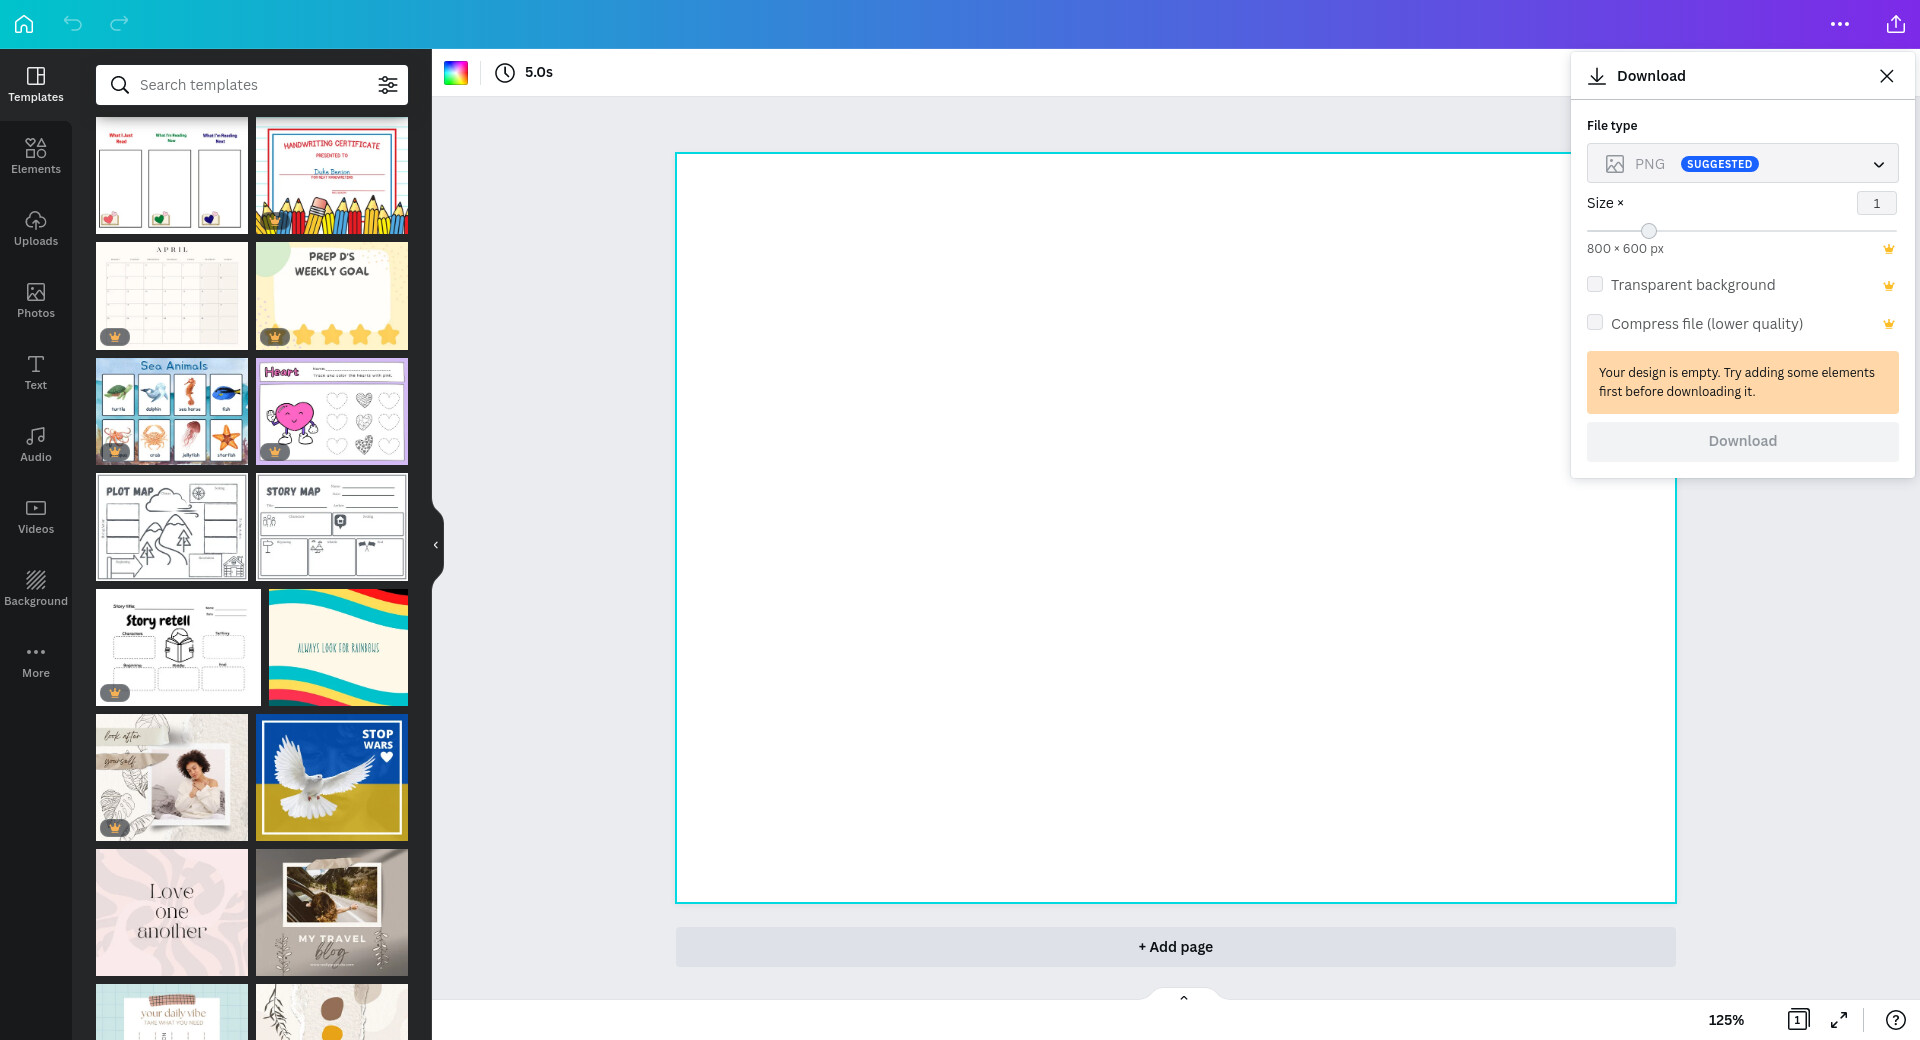Click the size multiplier slider handle
This screenshot has width=1920, height=1040.
click(1649, 231)
